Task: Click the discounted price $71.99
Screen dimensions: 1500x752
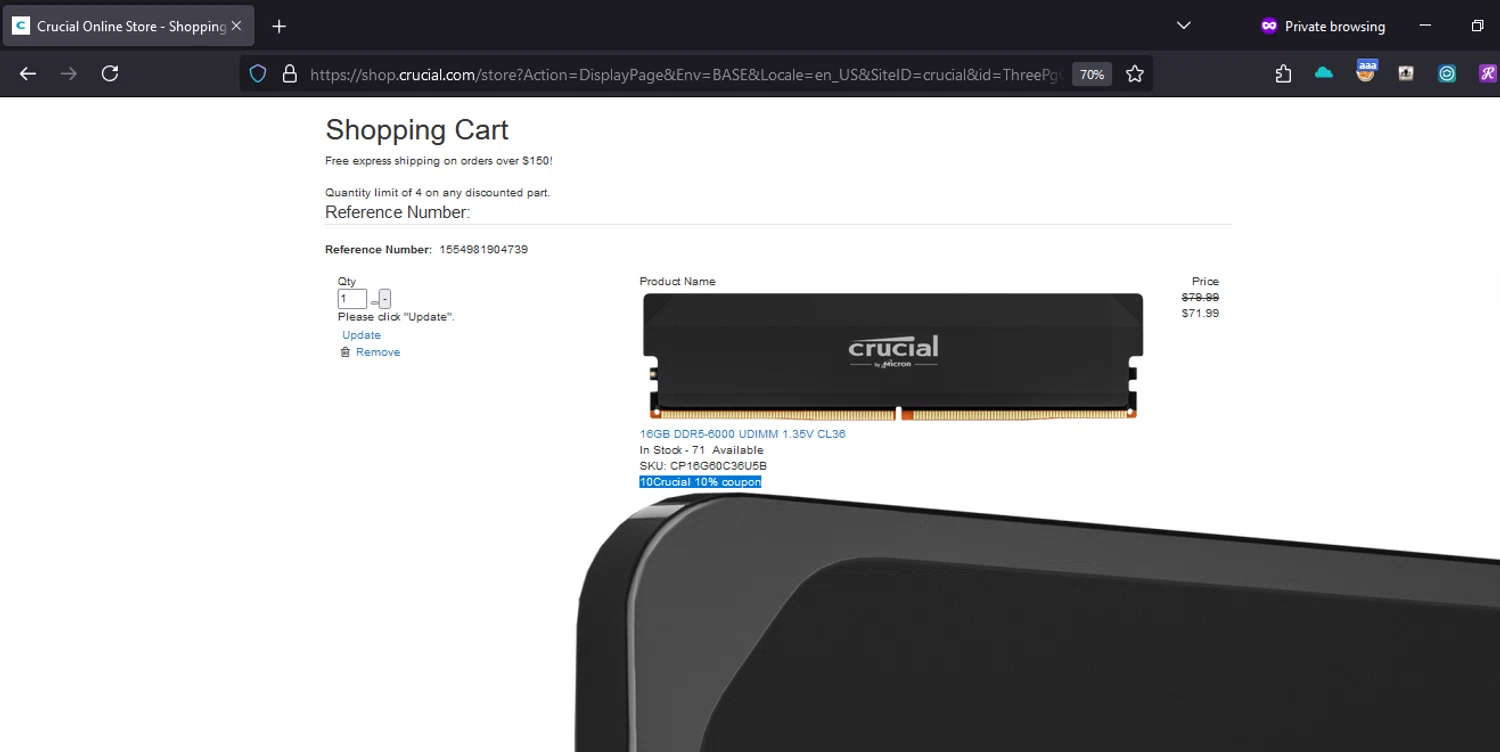Action: (1200, 313)
